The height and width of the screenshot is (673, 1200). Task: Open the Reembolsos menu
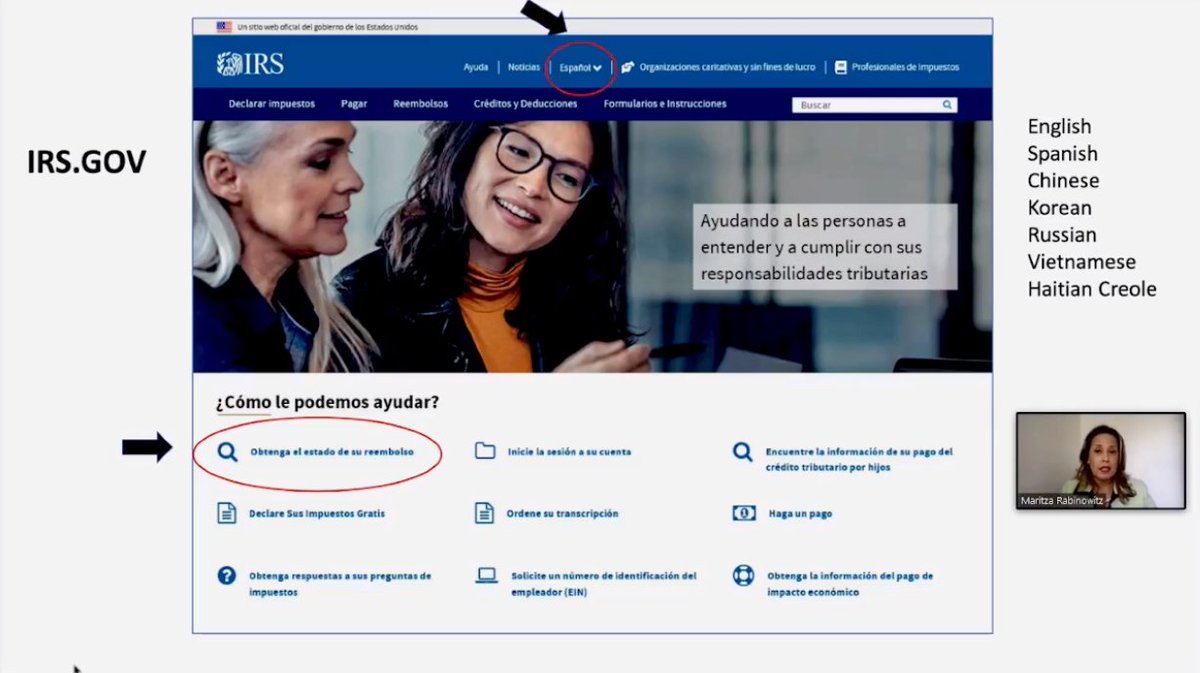[x=421, y=104]
